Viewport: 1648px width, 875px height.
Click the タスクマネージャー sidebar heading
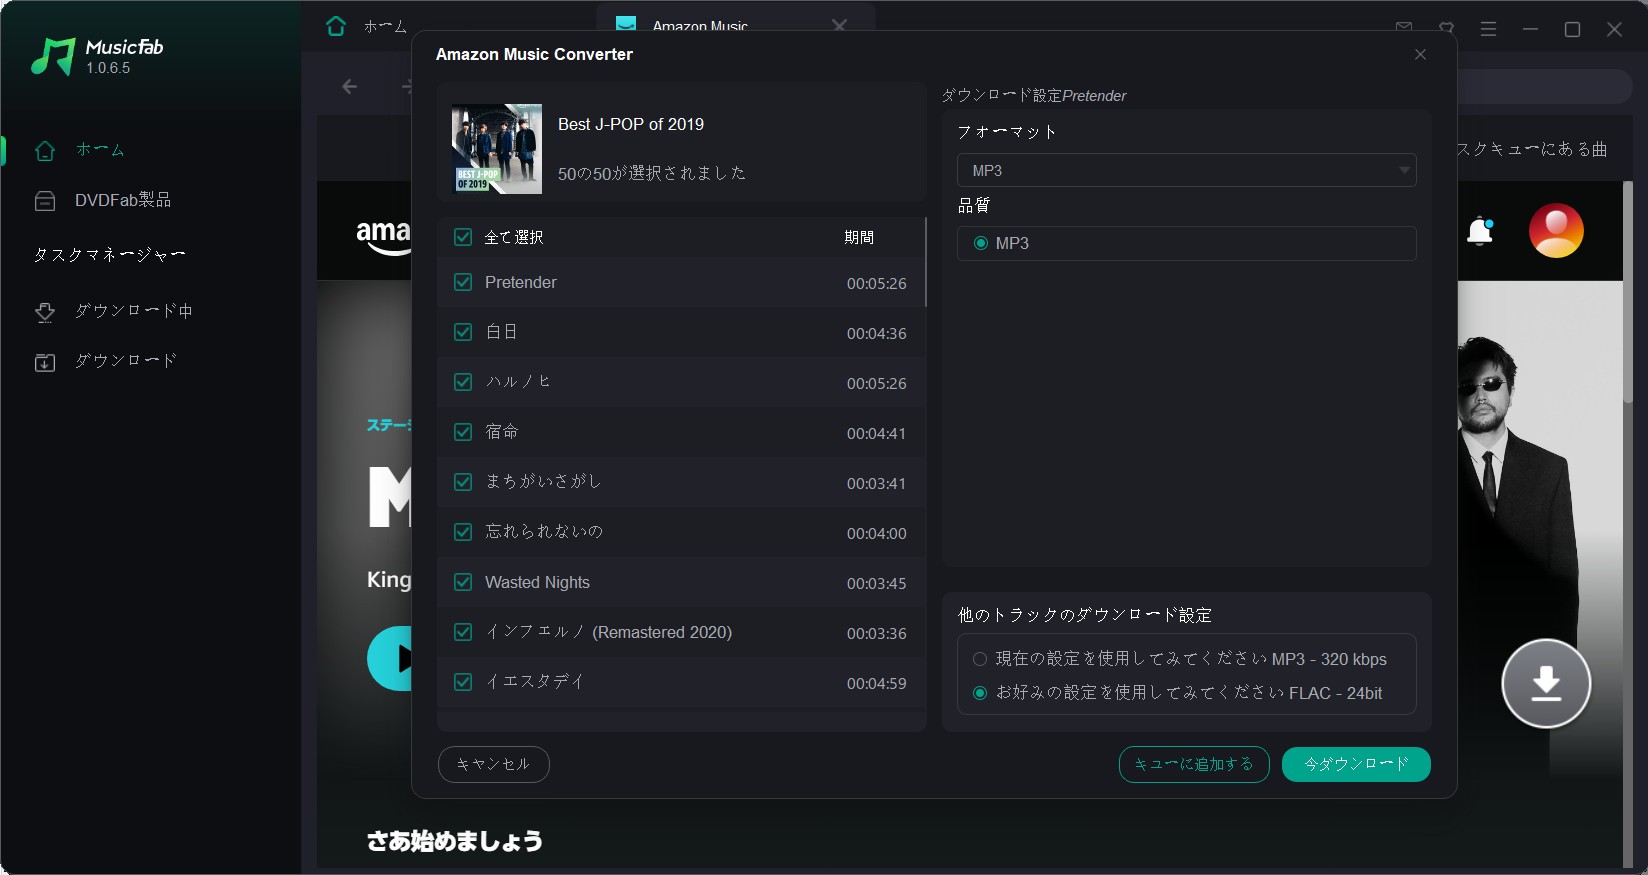pyautogui.click(x=110, y=255)
